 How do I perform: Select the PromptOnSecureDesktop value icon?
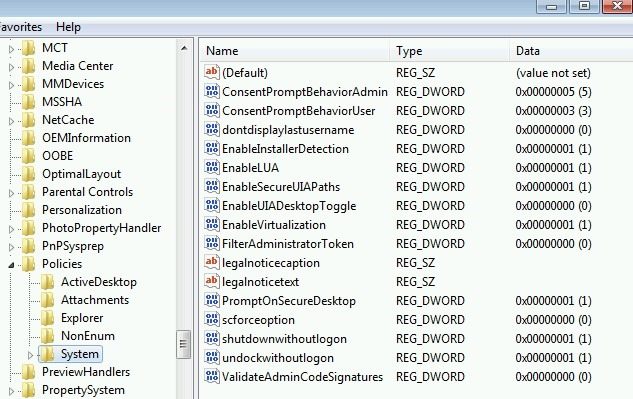click(x=212, y=300)
